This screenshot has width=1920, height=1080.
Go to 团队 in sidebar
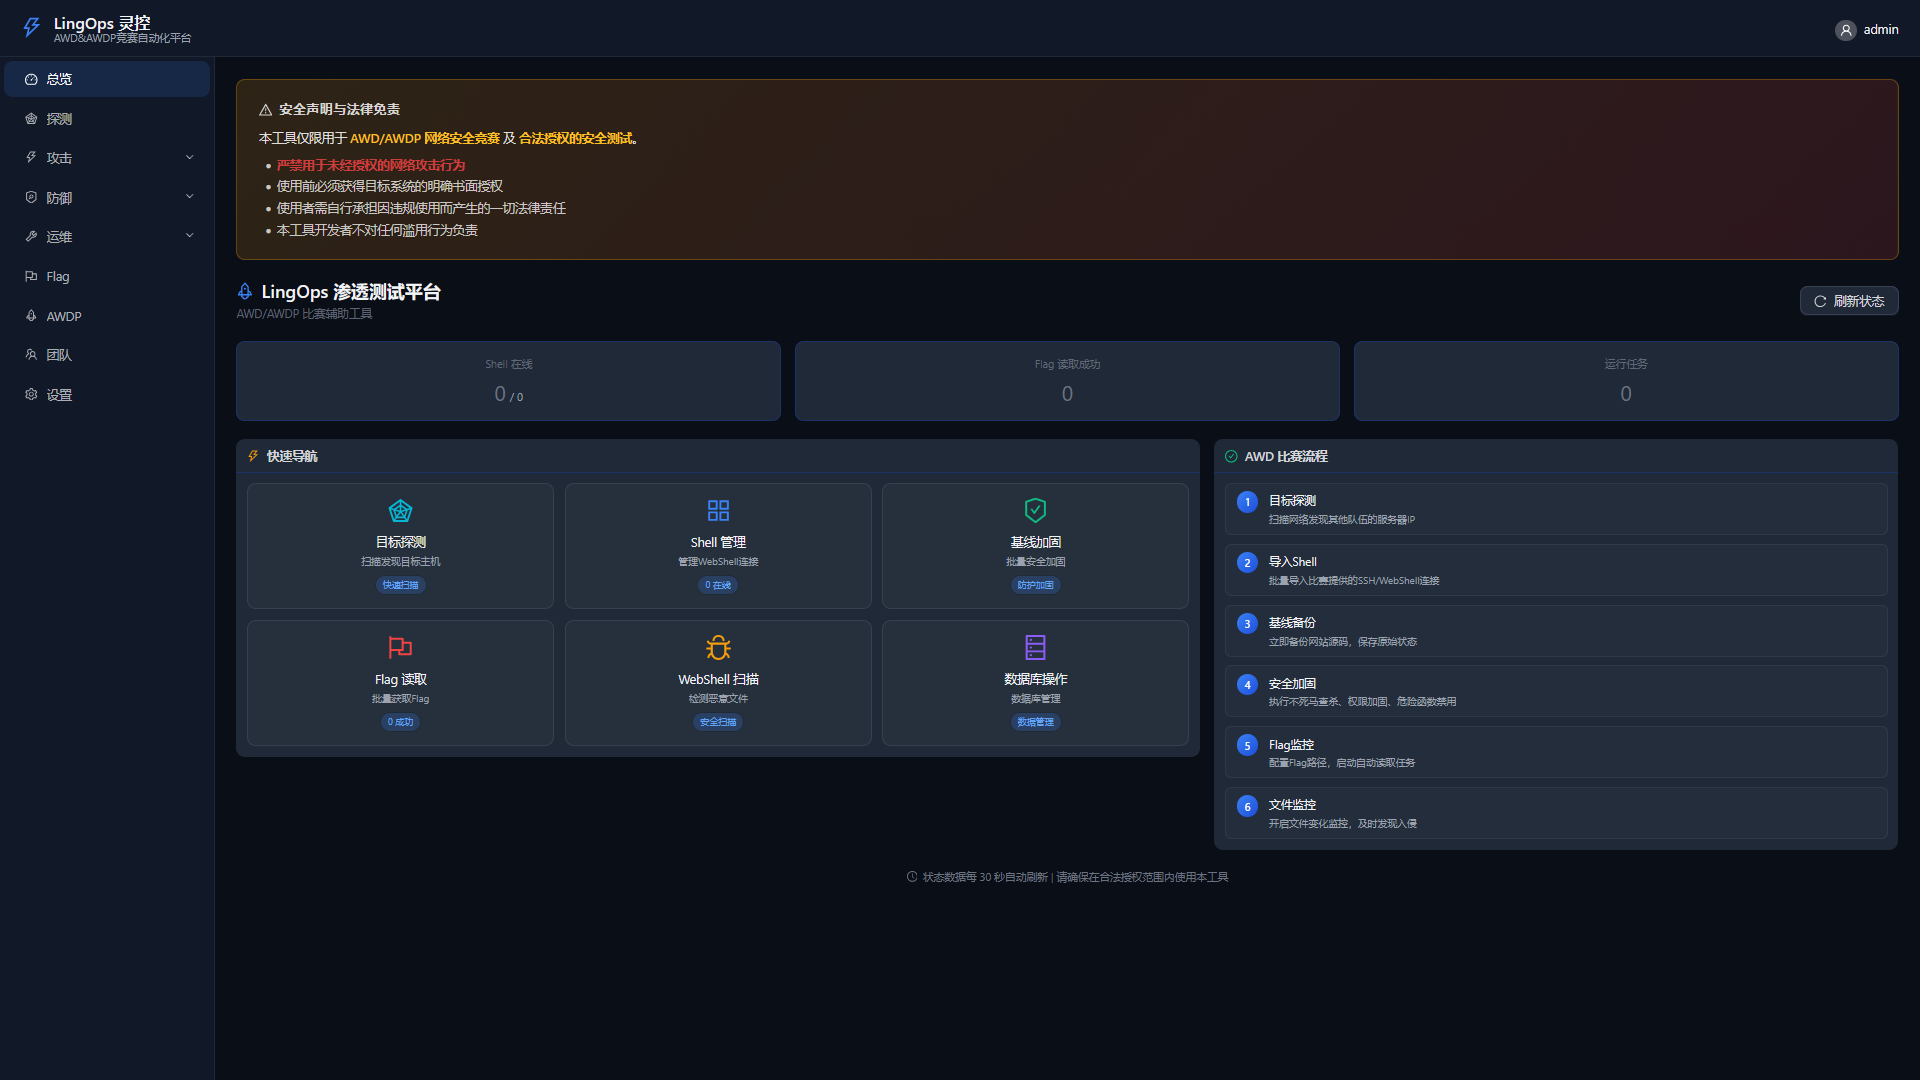pyautogui.click(x=59, y=355)
